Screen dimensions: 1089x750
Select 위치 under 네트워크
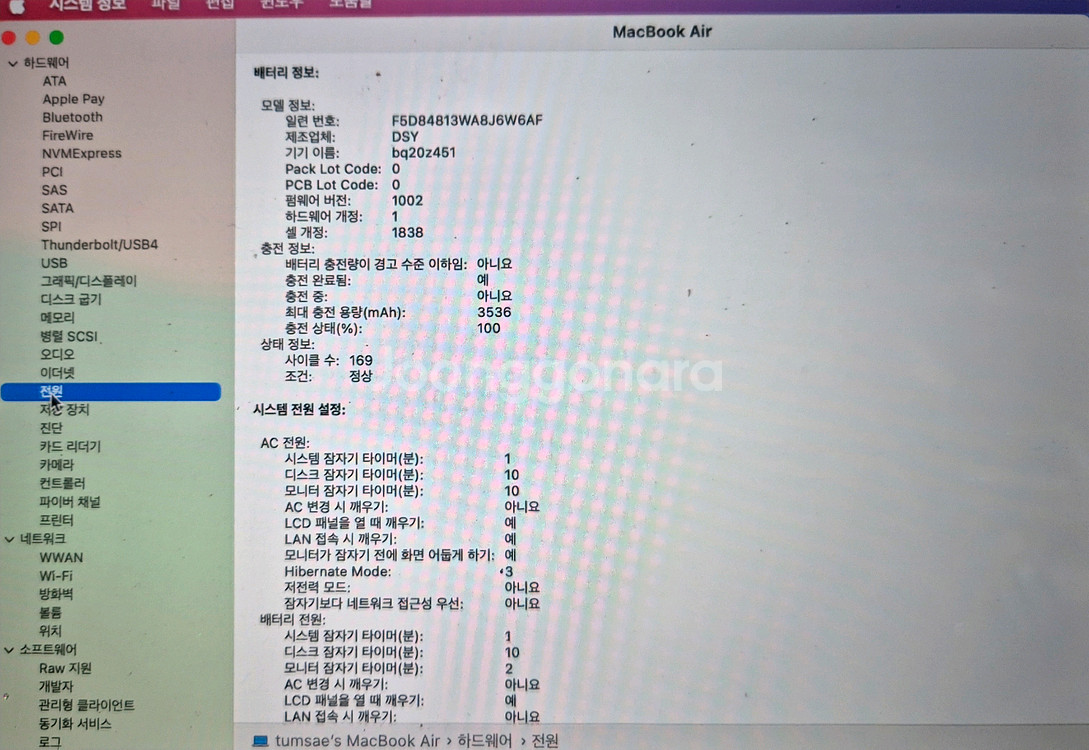pyautogui.click(x=50, y=631)
